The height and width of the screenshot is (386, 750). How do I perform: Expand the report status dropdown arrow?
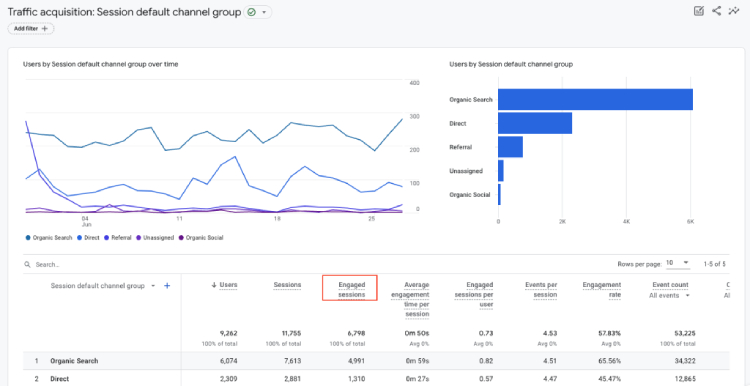[264, 12]
